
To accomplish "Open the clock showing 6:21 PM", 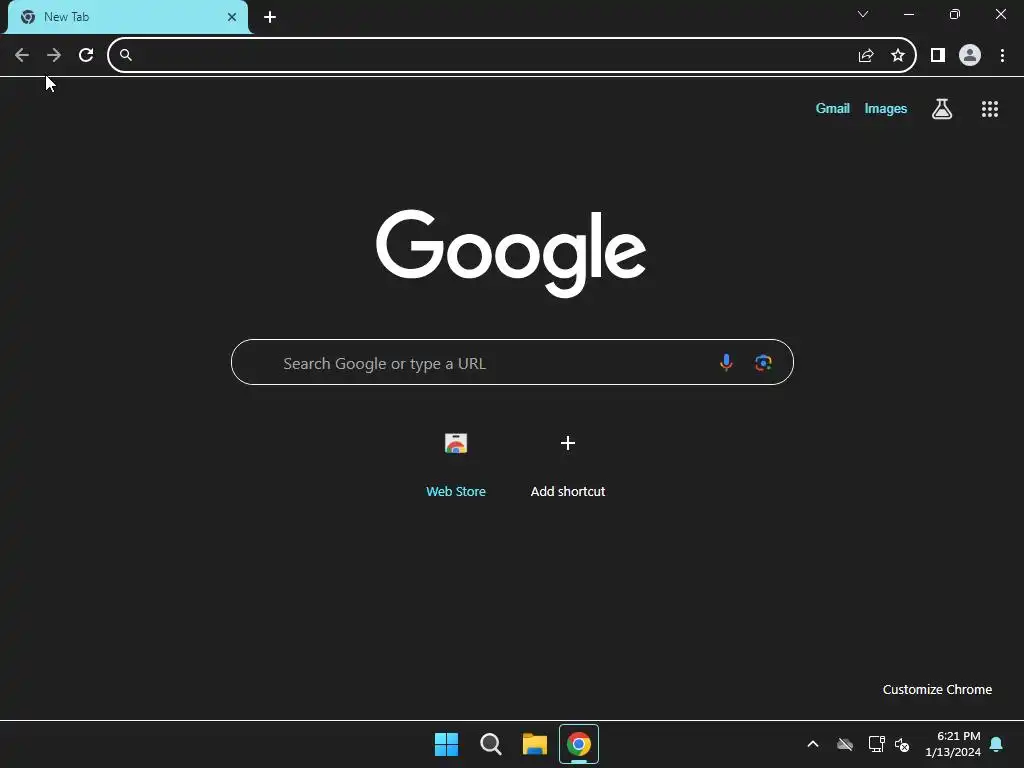I will click(x=953, y=744).
